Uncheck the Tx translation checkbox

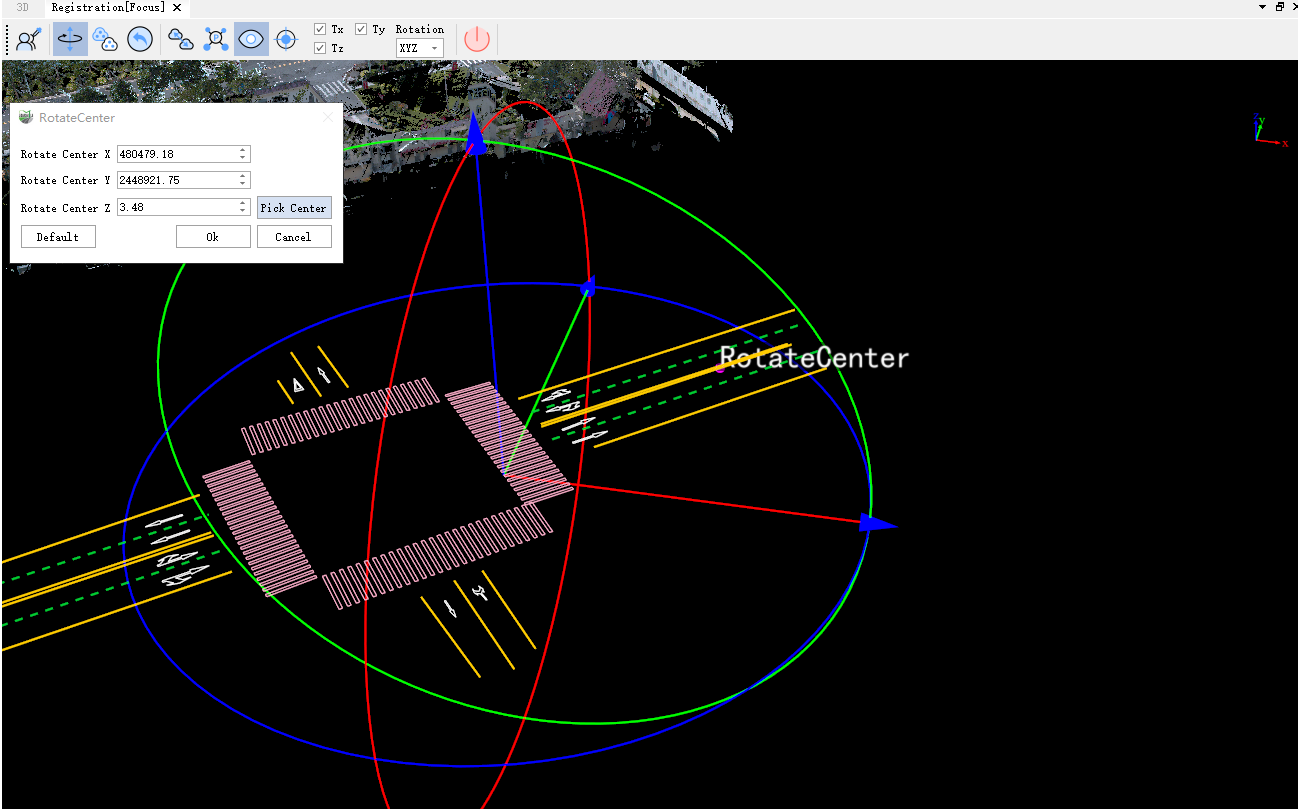(x=320, y=29)
